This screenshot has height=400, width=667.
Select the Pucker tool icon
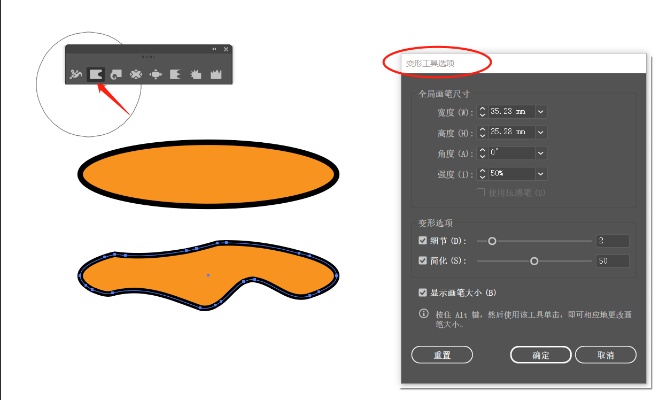point(136,74)
